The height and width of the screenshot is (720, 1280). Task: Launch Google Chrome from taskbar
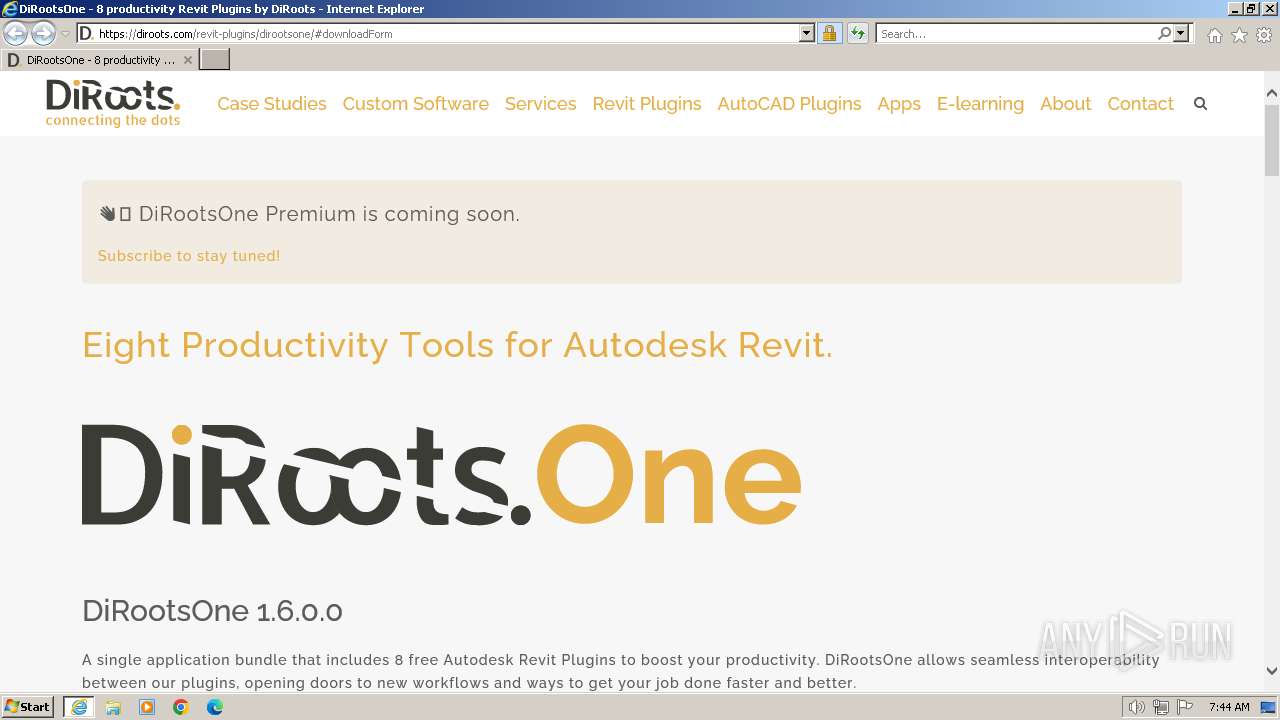(x=181, y=707)
